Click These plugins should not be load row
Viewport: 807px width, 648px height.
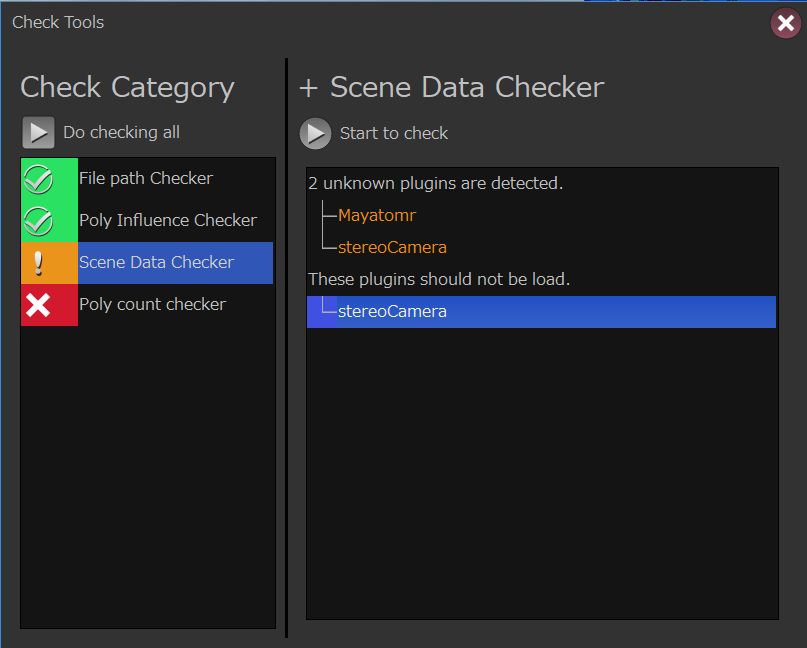(x=438, y=279)
